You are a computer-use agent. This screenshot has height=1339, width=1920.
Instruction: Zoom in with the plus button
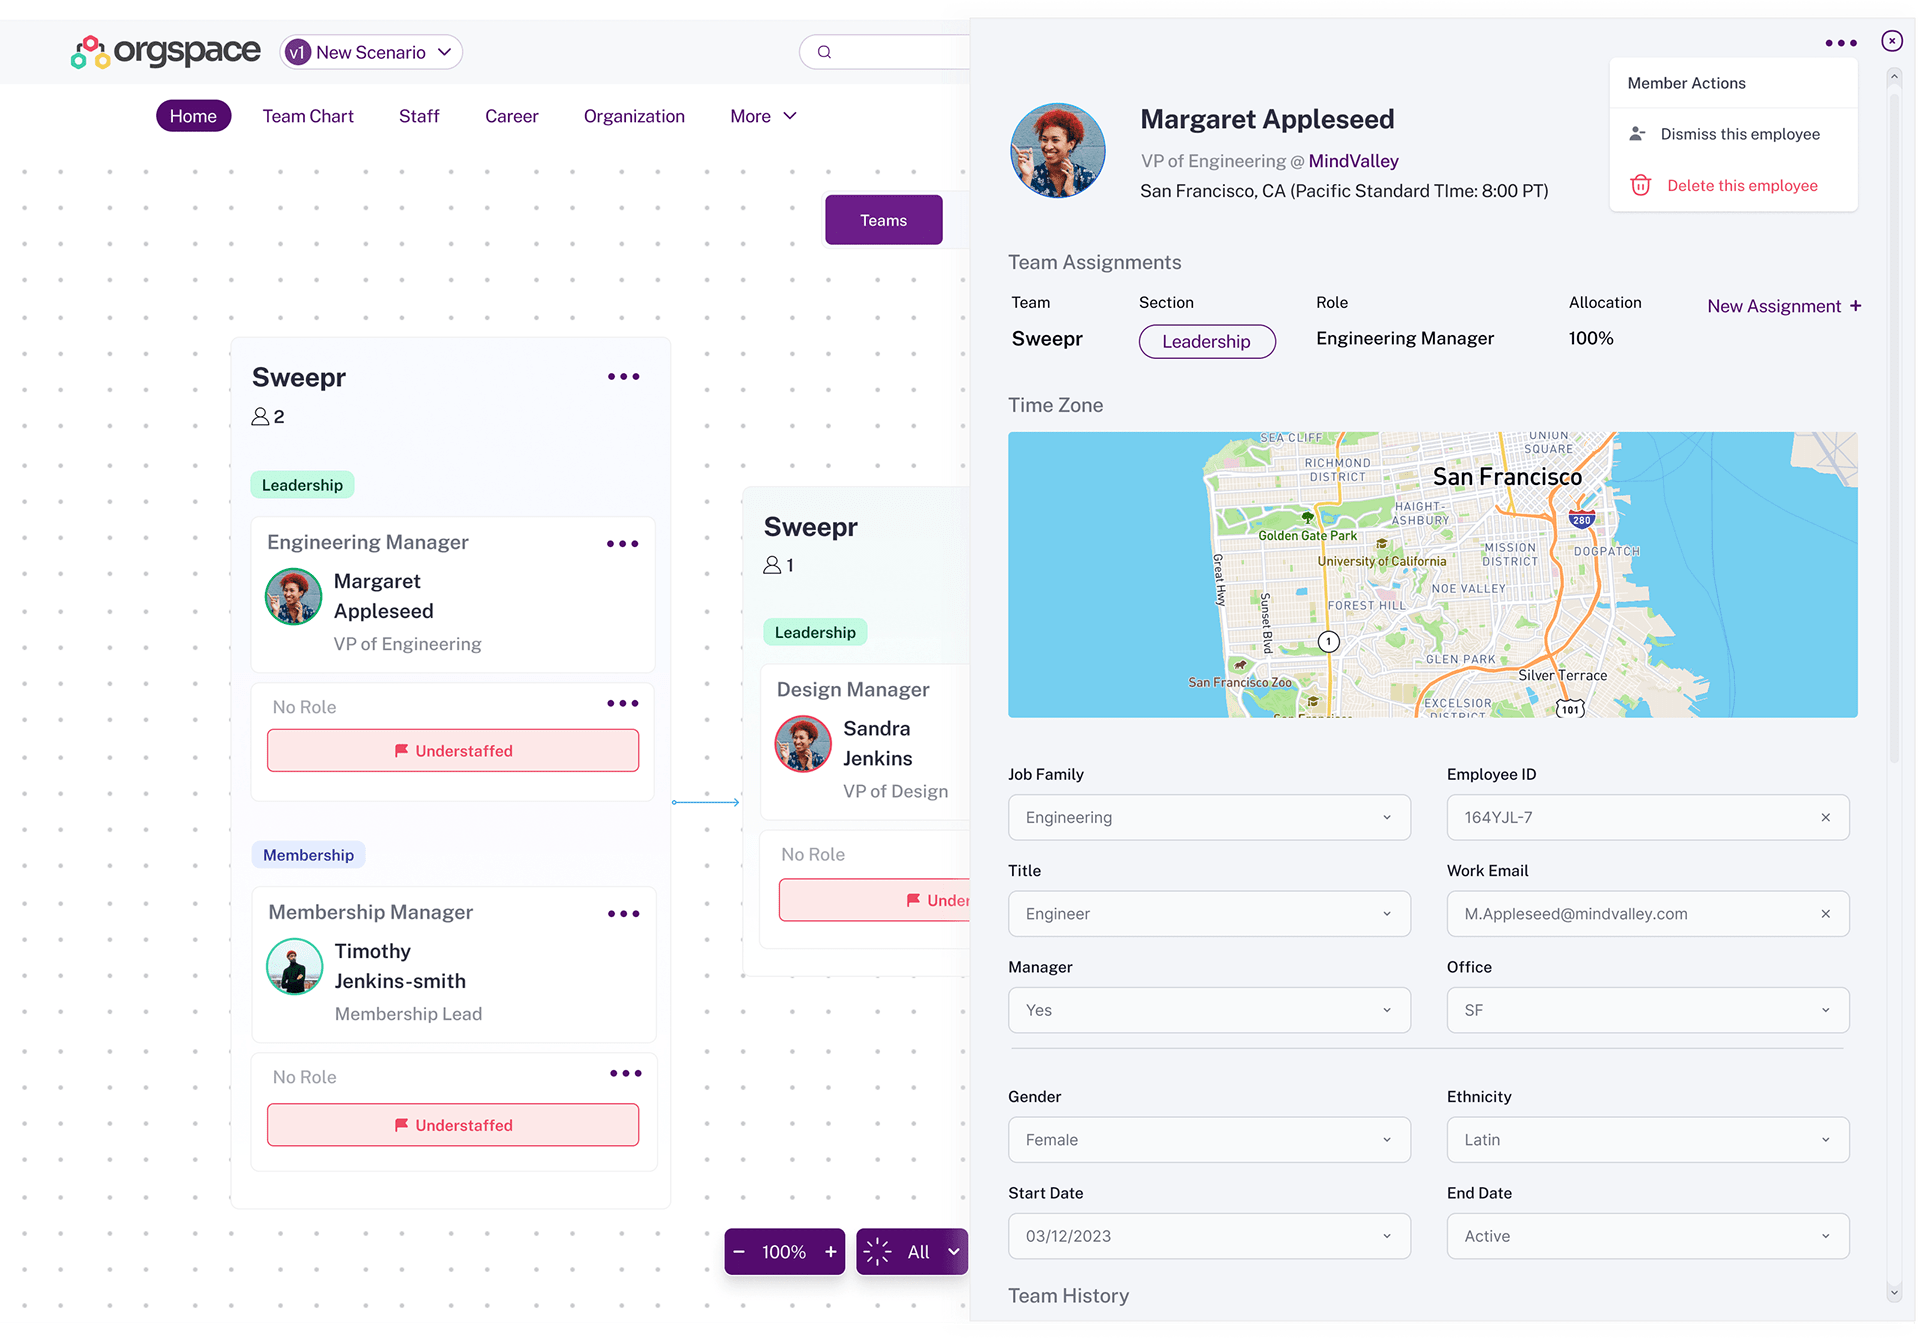tap(830, 1252)
